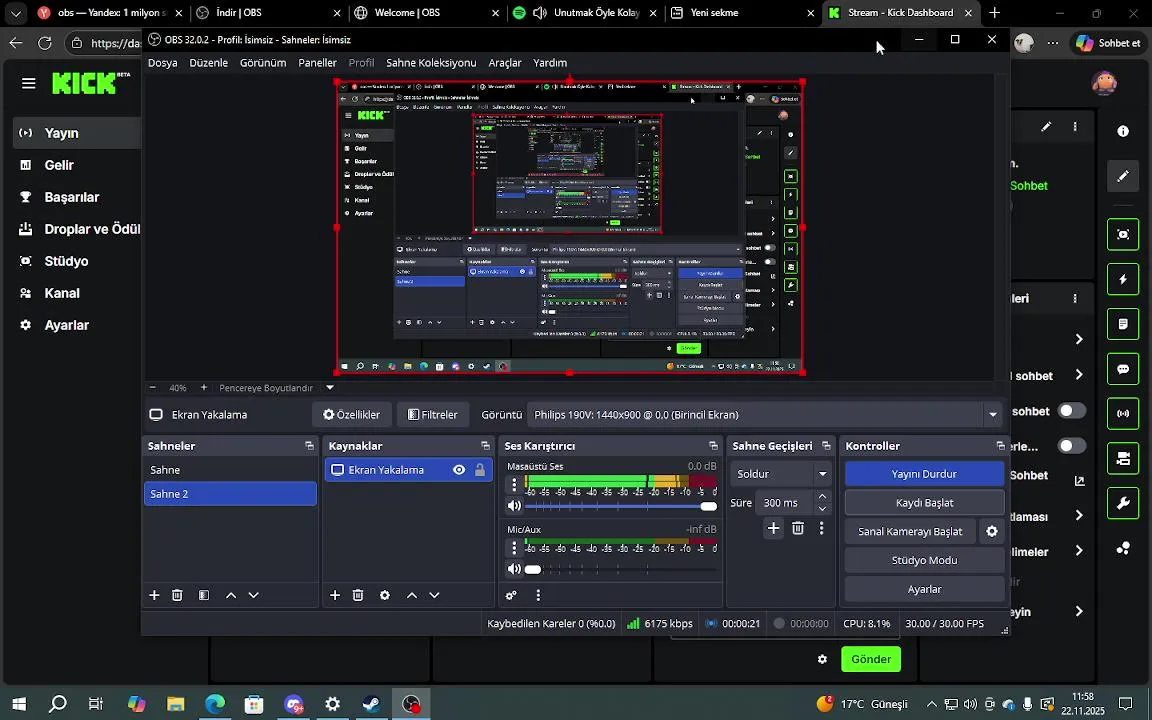Click Kick sidebar wrench tool icon
This screenshot has height=720, width=1152.
pyautogui.click(x=1123, y=503)
